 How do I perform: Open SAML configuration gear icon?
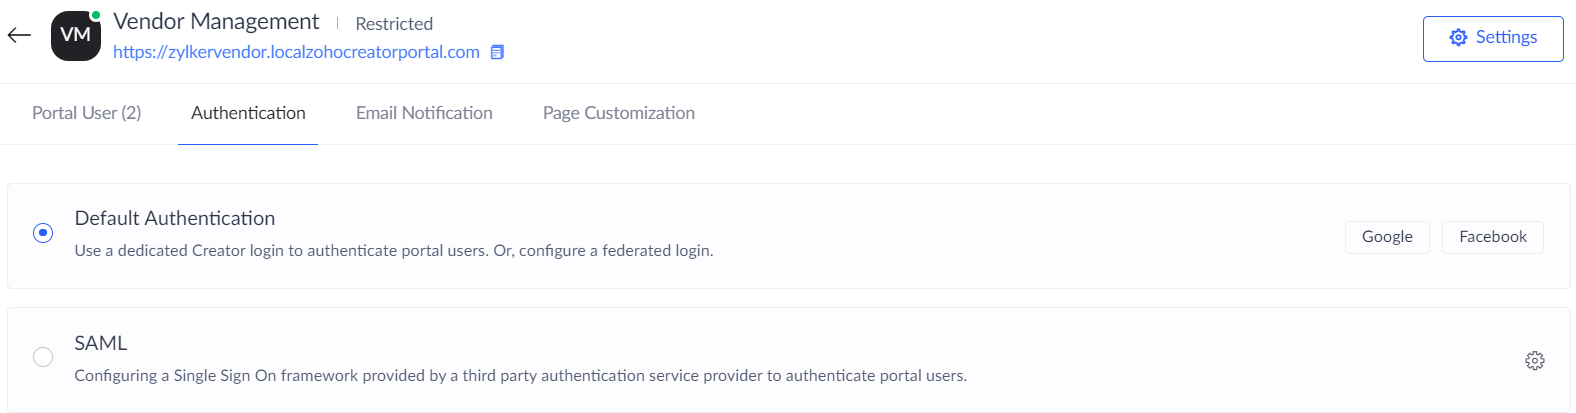pyautogui.click(x=1535, y=360)
